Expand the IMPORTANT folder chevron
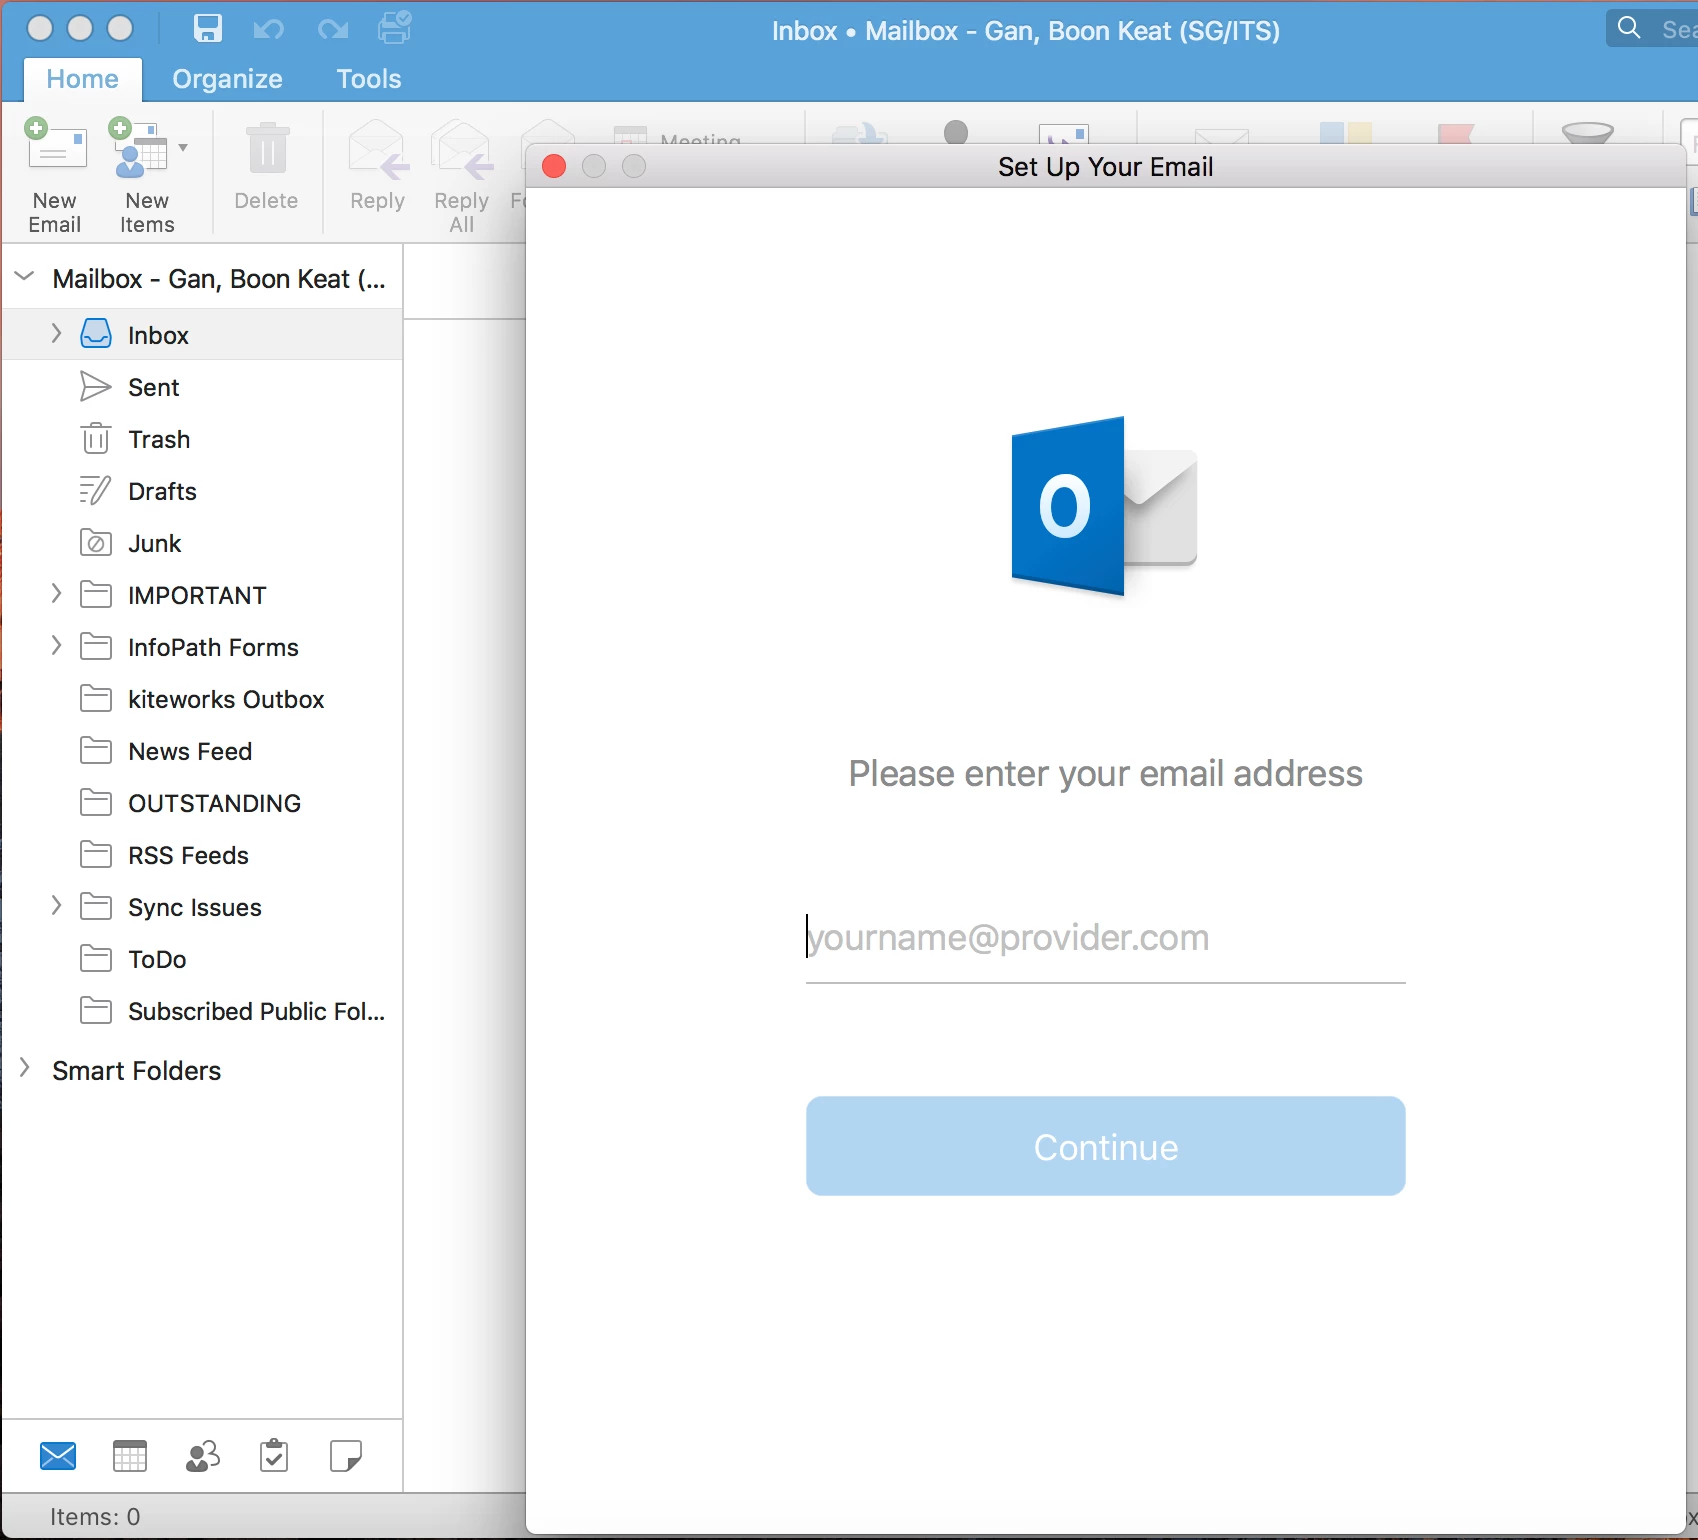 [x=56, y=593]
